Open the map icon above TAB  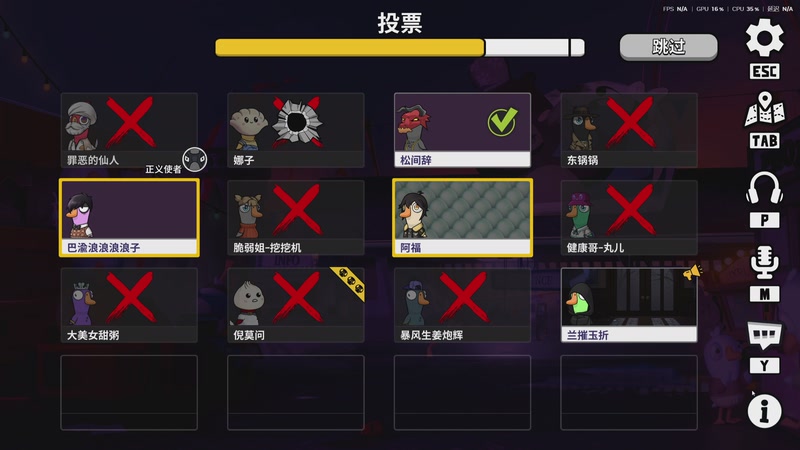click(764, 109)
